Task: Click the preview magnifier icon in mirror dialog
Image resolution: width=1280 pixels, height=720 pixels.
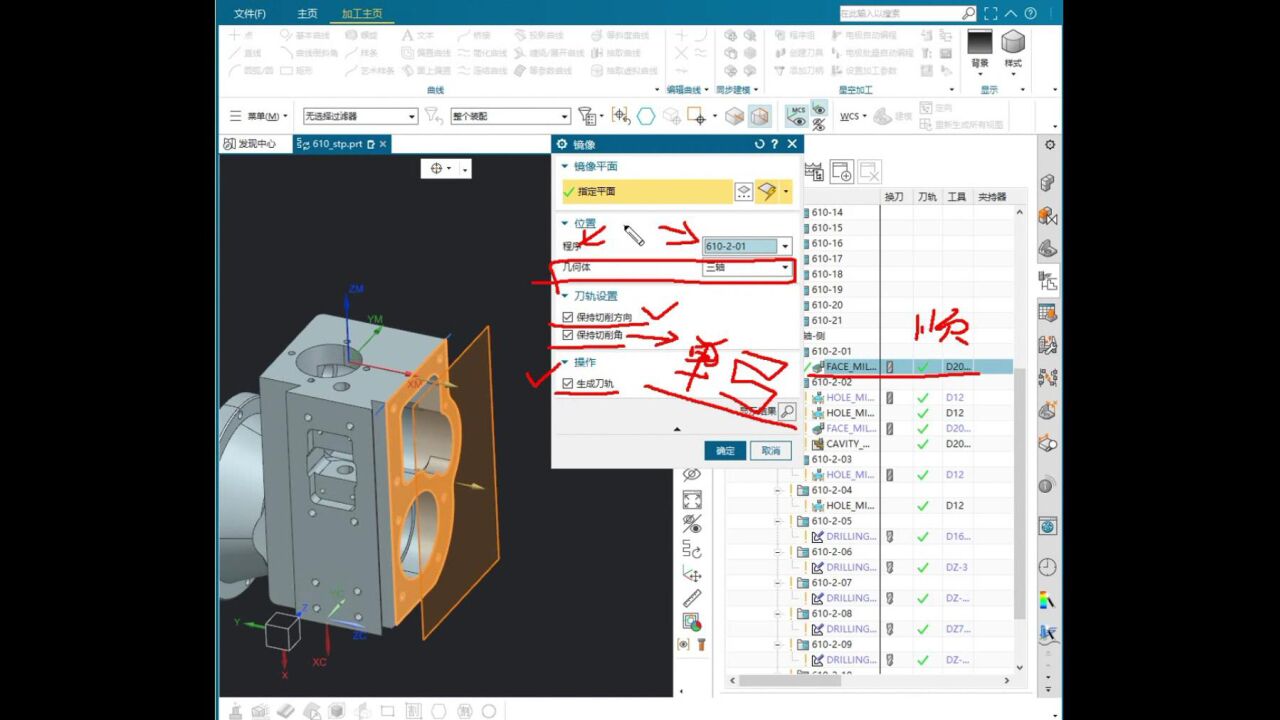Action: [787, 411]
